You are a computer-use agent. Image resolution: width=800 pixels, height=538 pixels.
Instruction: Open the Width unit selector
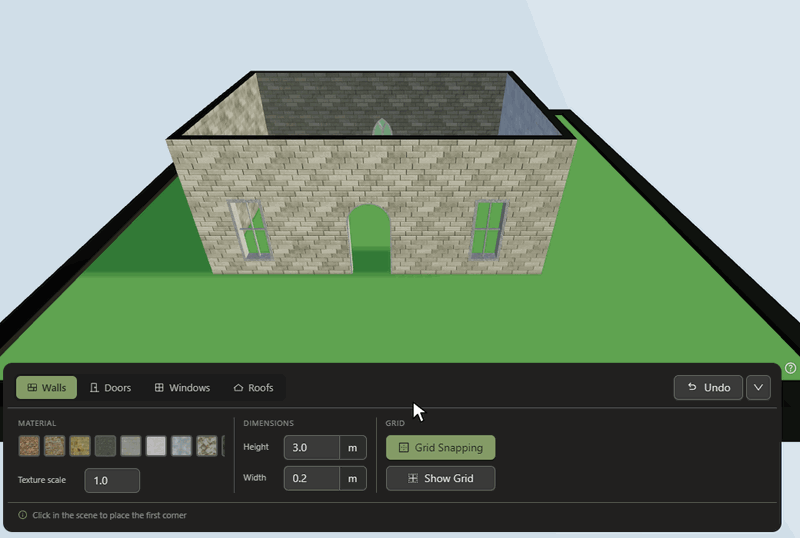[x=353, y=478]
